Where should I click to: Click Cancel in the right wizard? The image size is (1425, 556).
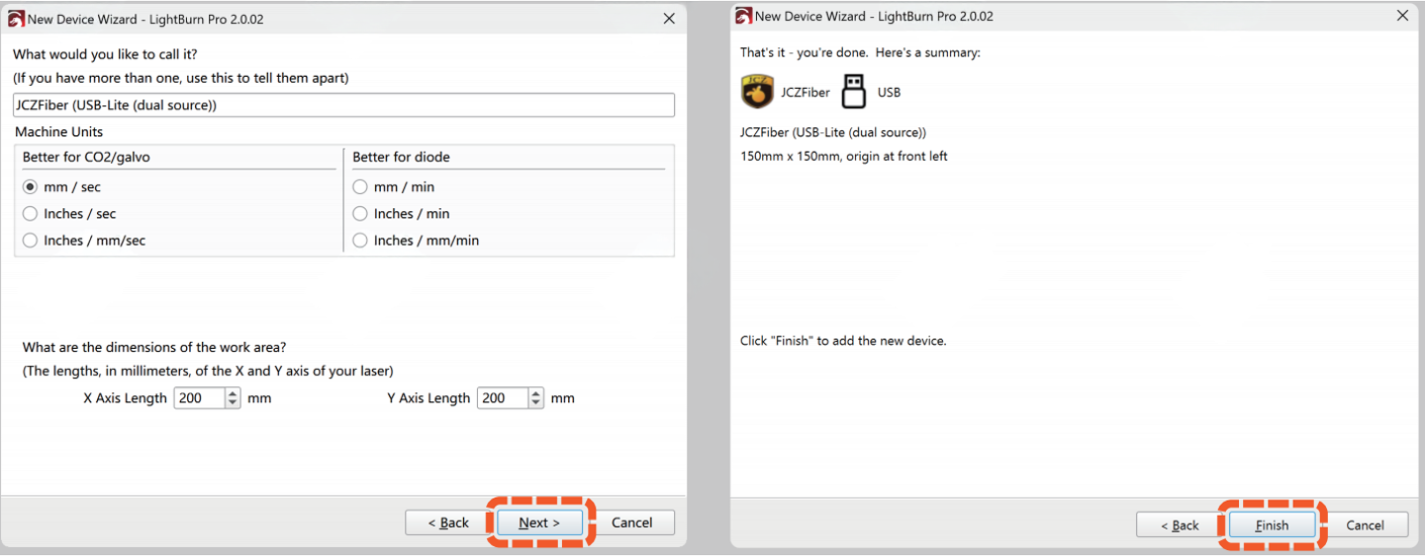1364,525
